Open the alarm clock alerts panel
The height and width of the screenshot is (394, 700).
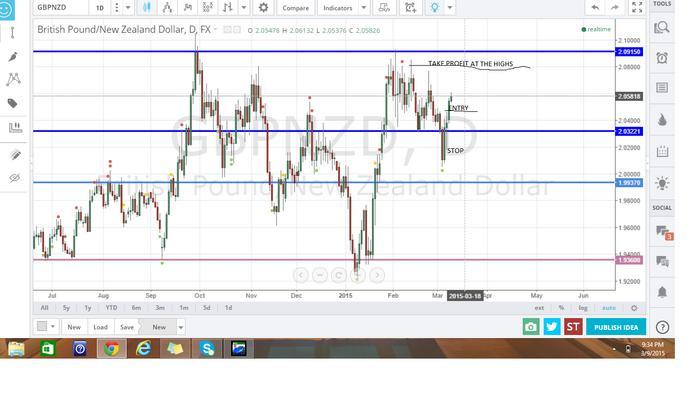click(662, 58)
